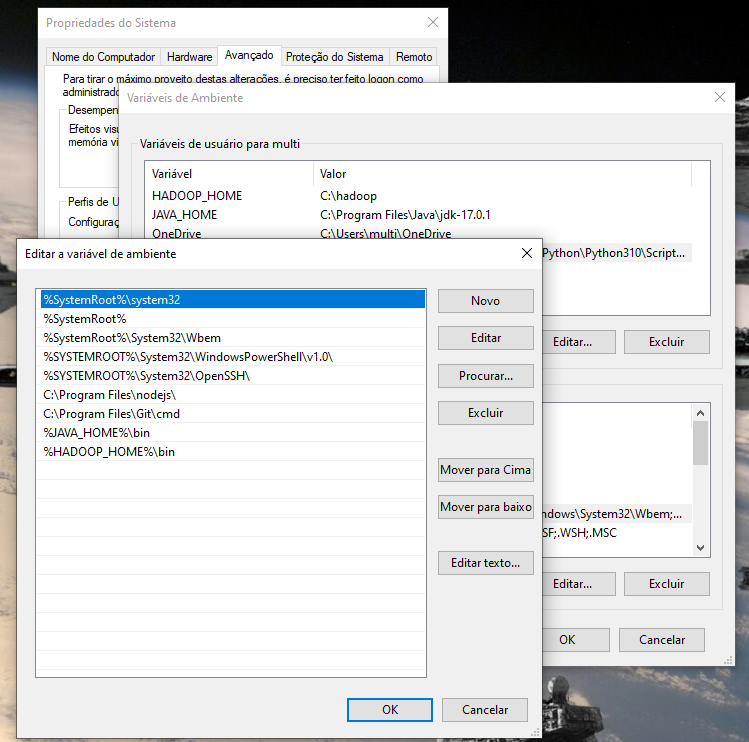Select the %JAVA_HOME%\bin entry
Image resolution: width=749 pixels, height=742 pixels.
click(233, 433)
